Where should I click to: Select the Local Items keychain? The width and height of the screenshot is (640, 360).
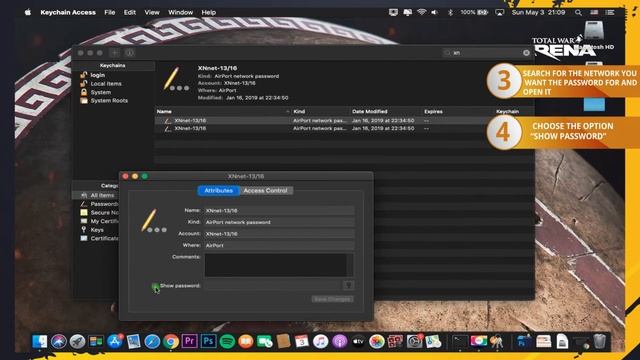click(x=106, y=84)
